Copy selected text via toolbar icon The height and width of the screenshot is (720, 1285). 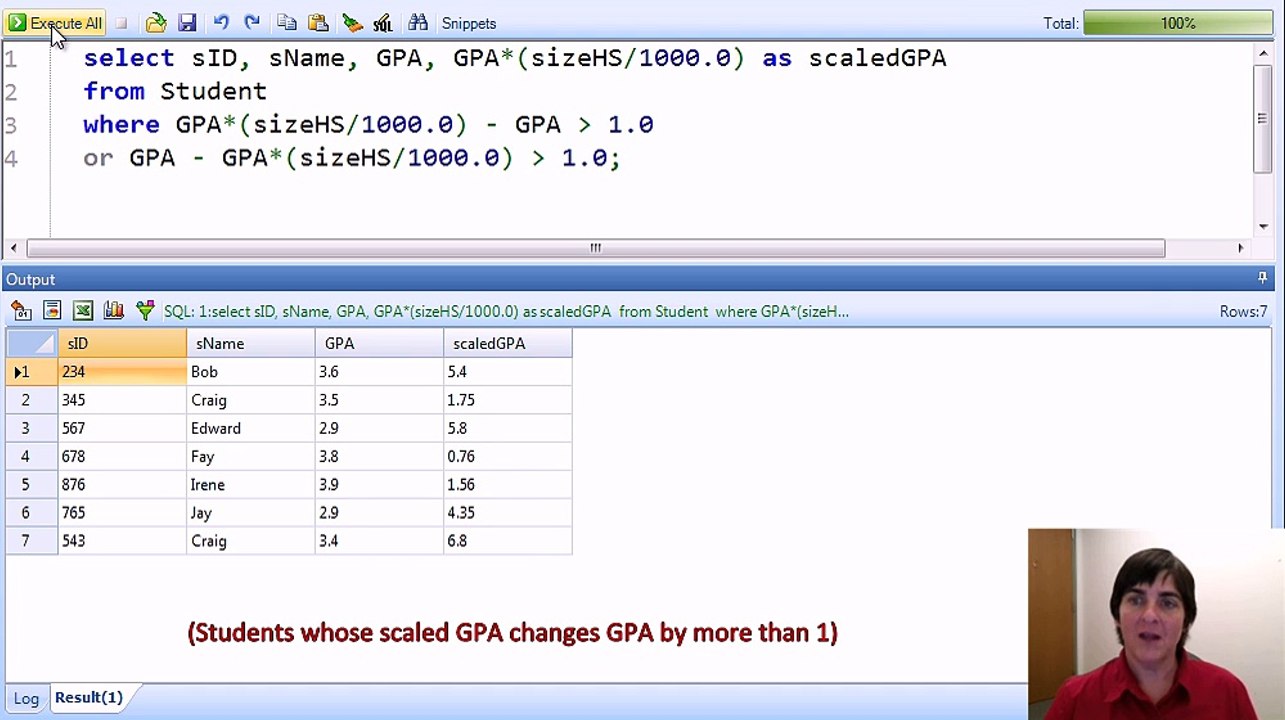[x=287, y=23]
